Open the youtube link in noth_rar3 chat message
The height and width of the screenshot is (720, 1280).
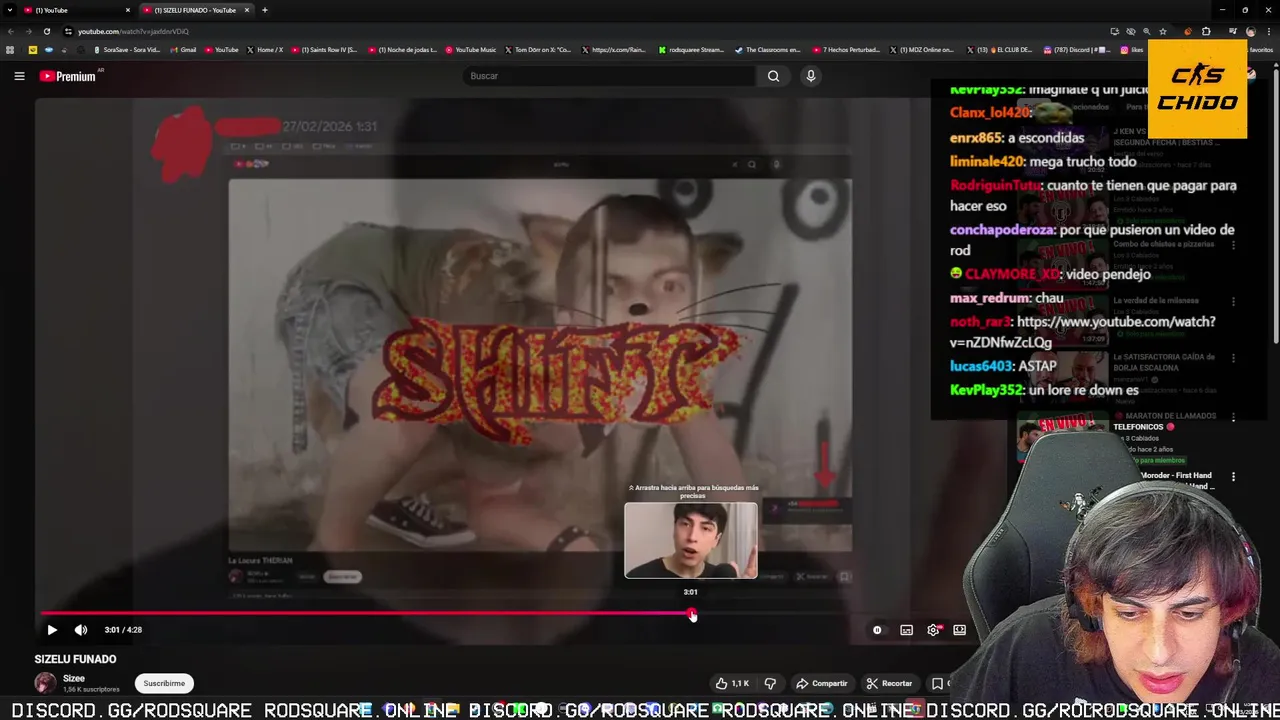[x=1083, y=332]
